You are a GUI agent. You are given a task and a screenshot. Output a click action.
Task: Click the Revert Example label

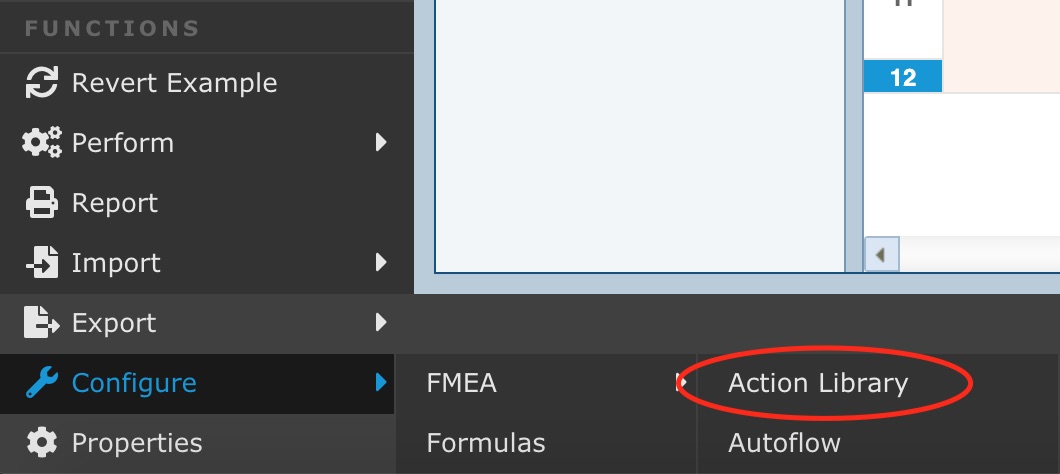coord(174,83)
